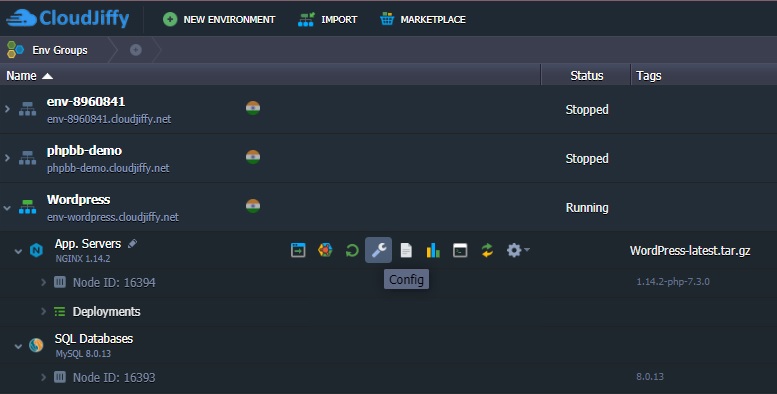Open the Add-ons icon for App Servers
The height and width of the screenshot is (394, 777).
coord(325,250)
